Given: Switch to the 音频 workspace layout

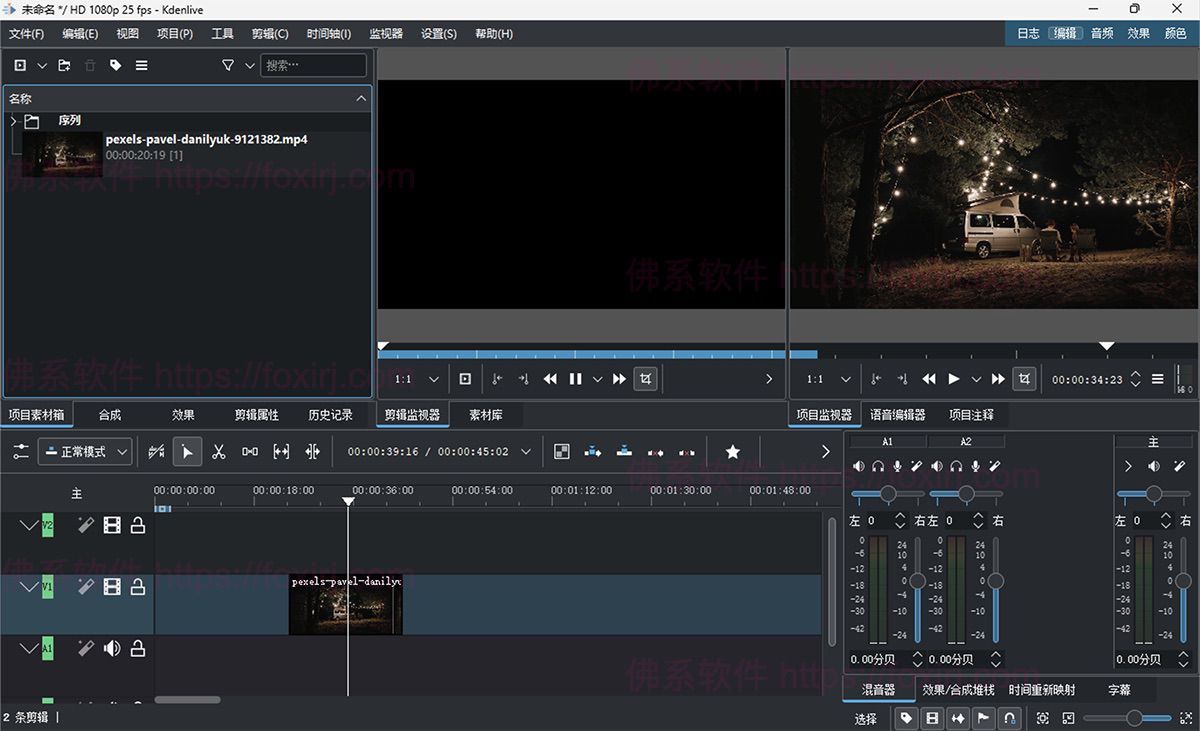Looking at the screenshot, I should point(1101,33).
